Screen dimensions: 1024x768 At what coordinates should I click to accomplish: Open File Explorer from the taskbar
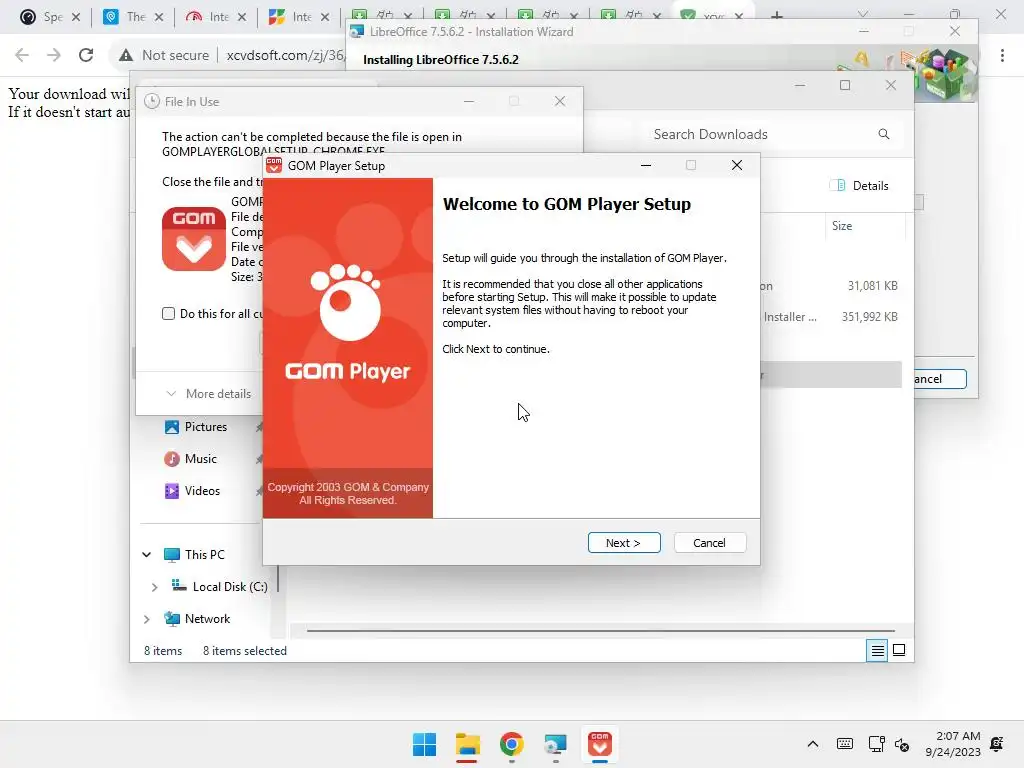pyautogui.click(x=468, y=744)
